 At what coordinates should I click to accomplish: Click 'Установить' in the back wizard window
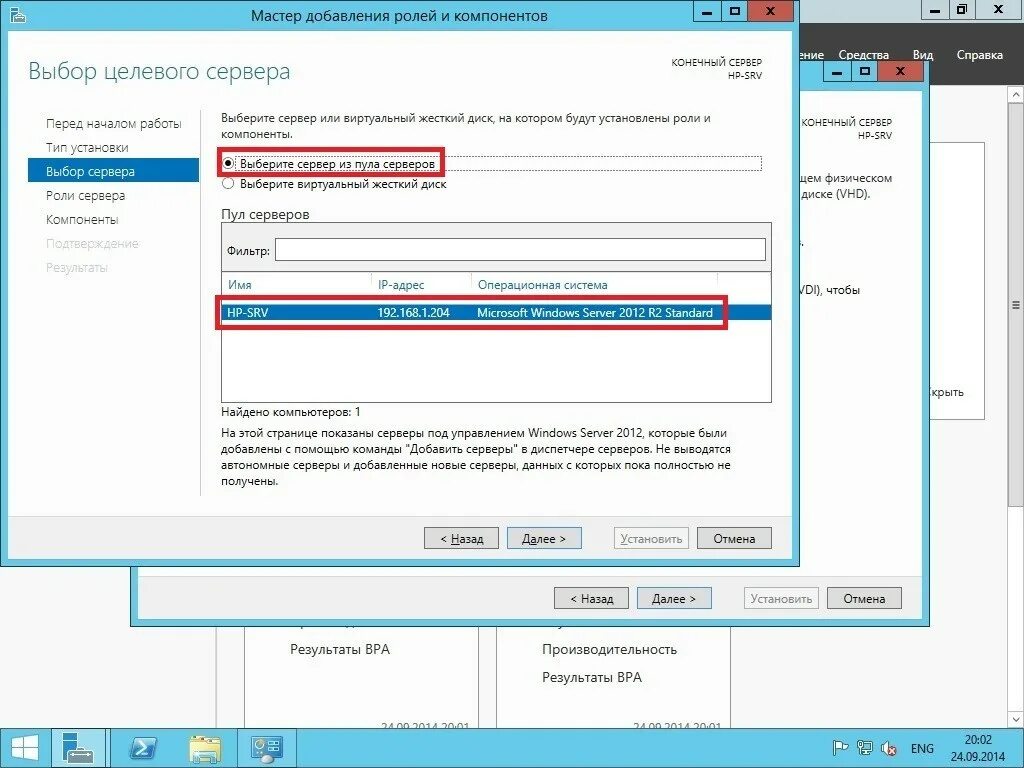781,598
